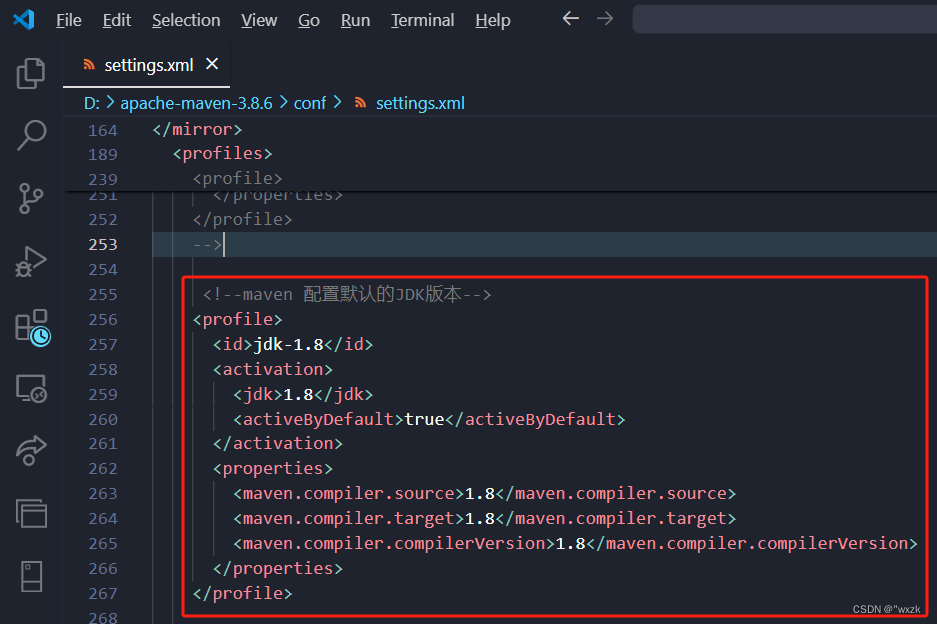Go forward using the right arrow

[605, 19]
